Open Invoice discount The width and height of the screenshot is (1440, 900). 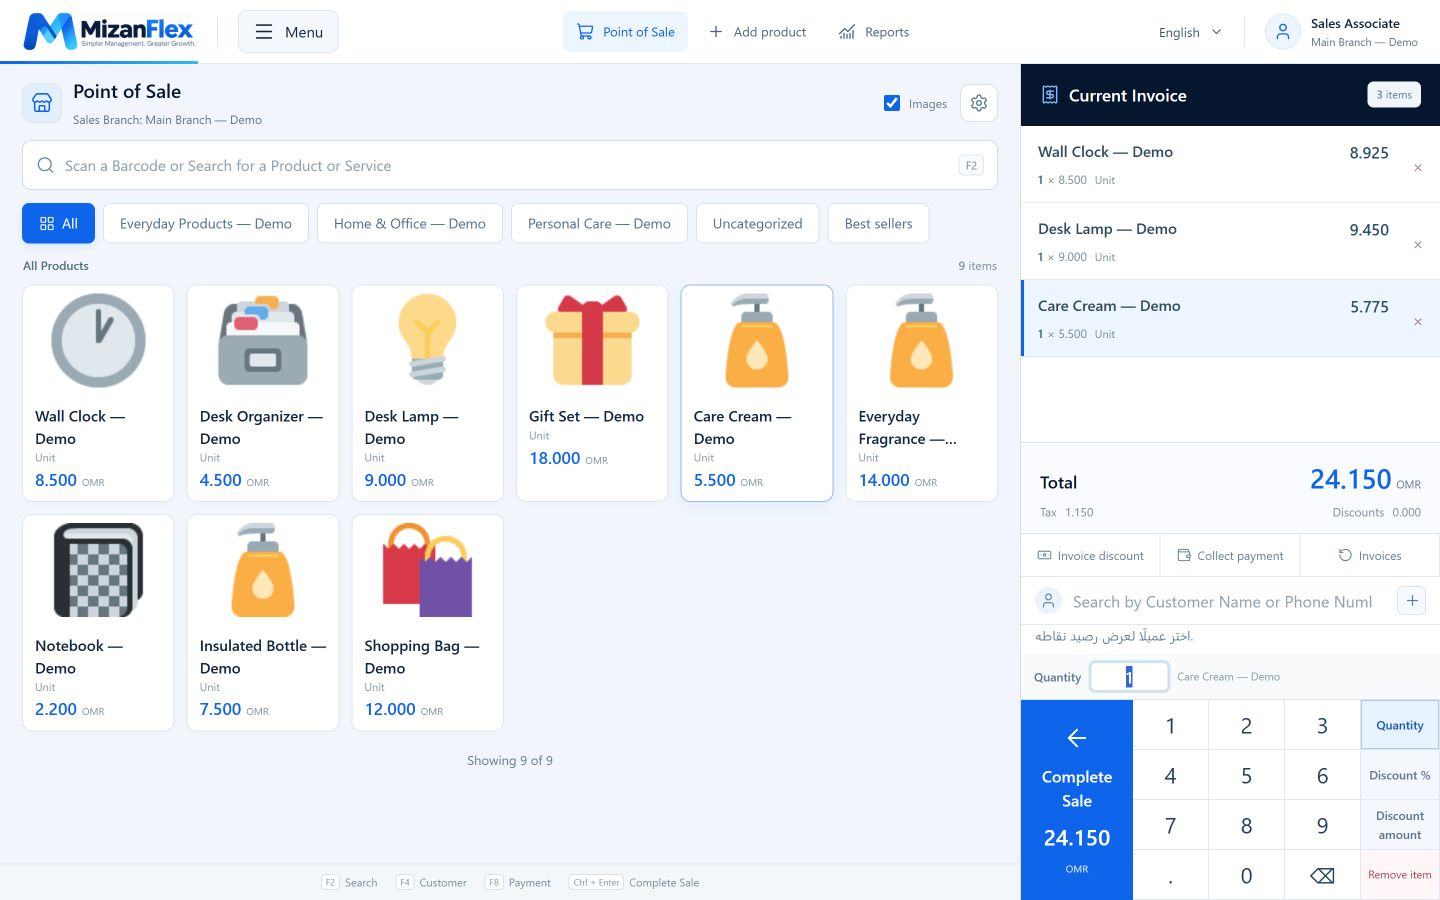[x=1090, y=555]
